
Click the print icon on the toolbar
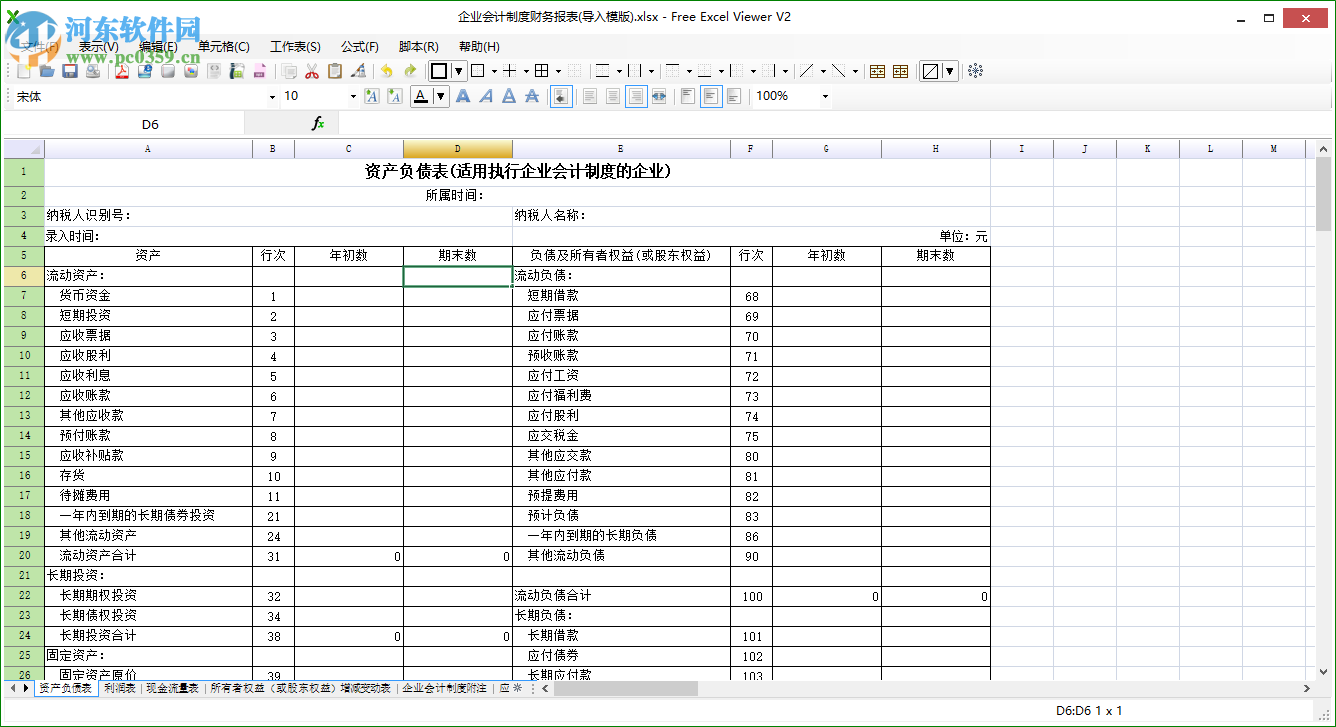pyautogui.click(x=91, y=70)
